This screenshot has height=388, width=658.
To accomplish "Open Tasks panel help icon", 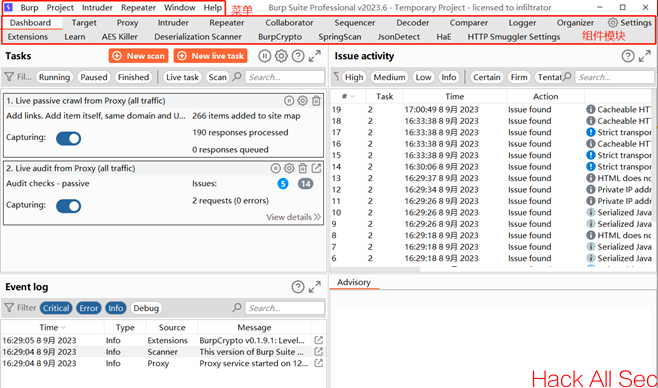I will point(298,56).
